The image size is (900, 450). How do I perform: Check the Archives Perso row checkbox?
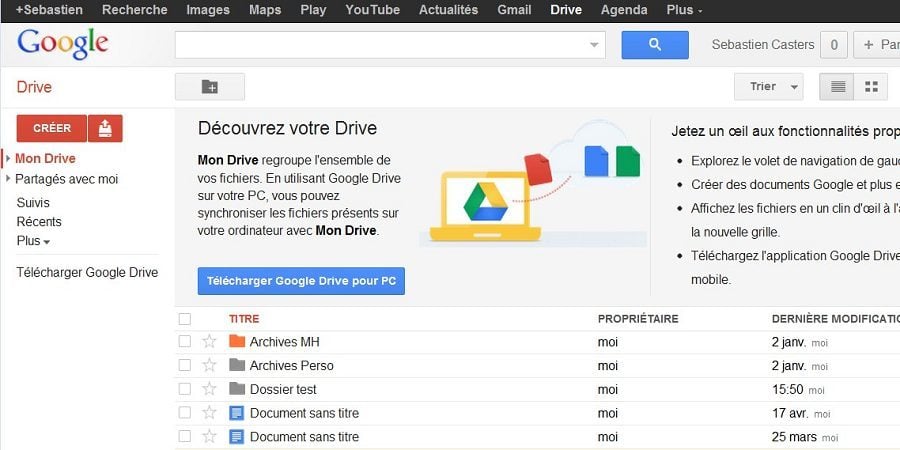[x=184, y=365]
